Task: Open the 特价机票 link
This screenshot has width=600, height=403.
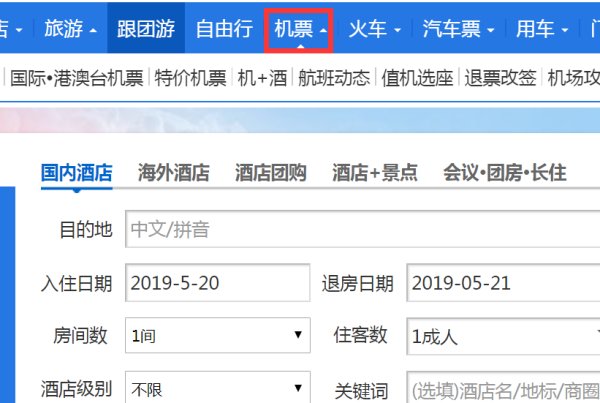Action: point(190,78)
